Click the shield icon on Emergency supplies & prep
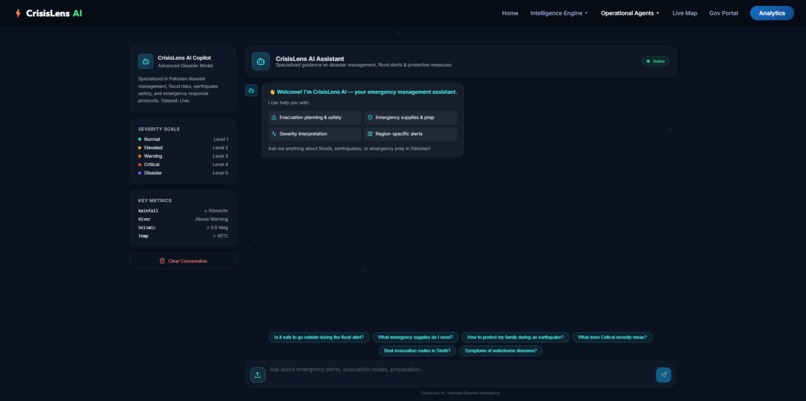The width and height of the screenshot is (806, 401). pyautogui.click(x=370, y=117)
